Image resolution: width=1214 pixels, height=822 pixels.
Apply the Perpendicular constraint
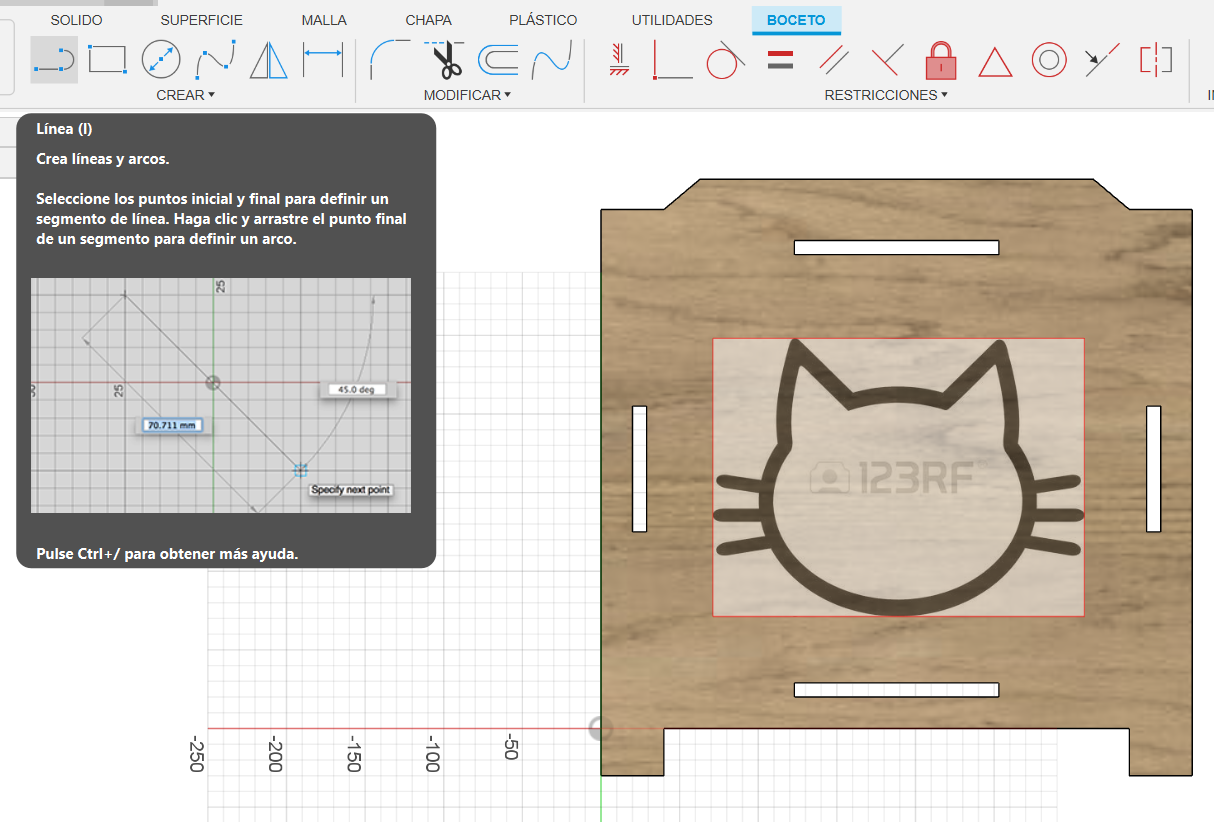pyautogui.click(x=887, y=60)
